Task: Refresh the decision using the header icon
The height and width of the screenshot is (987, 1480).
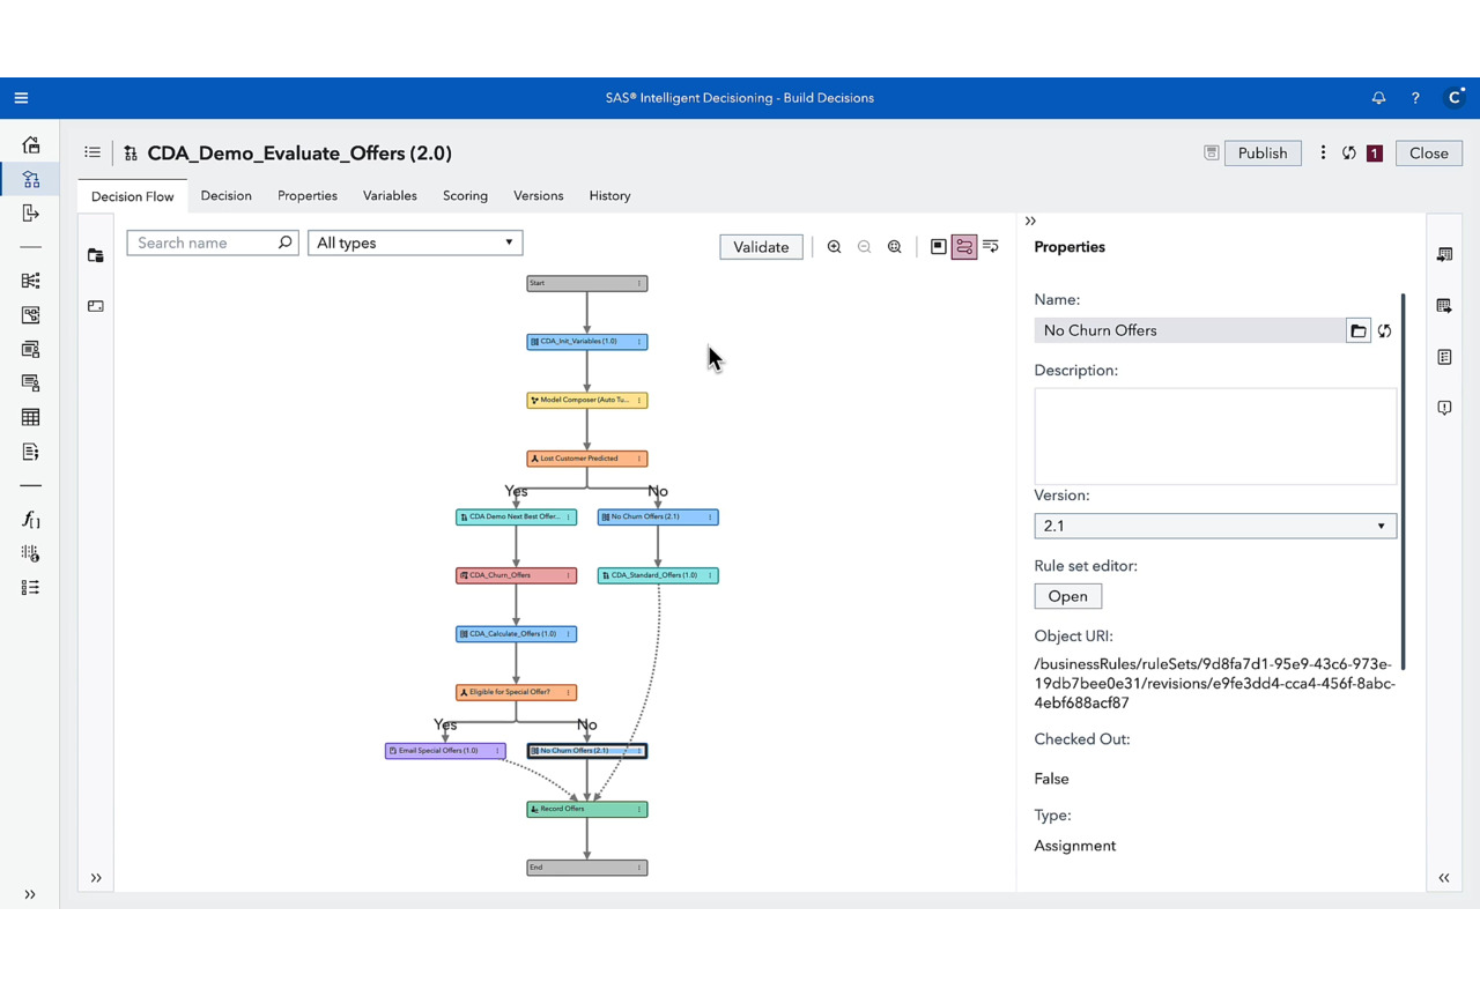Action: pos(1349,153)
